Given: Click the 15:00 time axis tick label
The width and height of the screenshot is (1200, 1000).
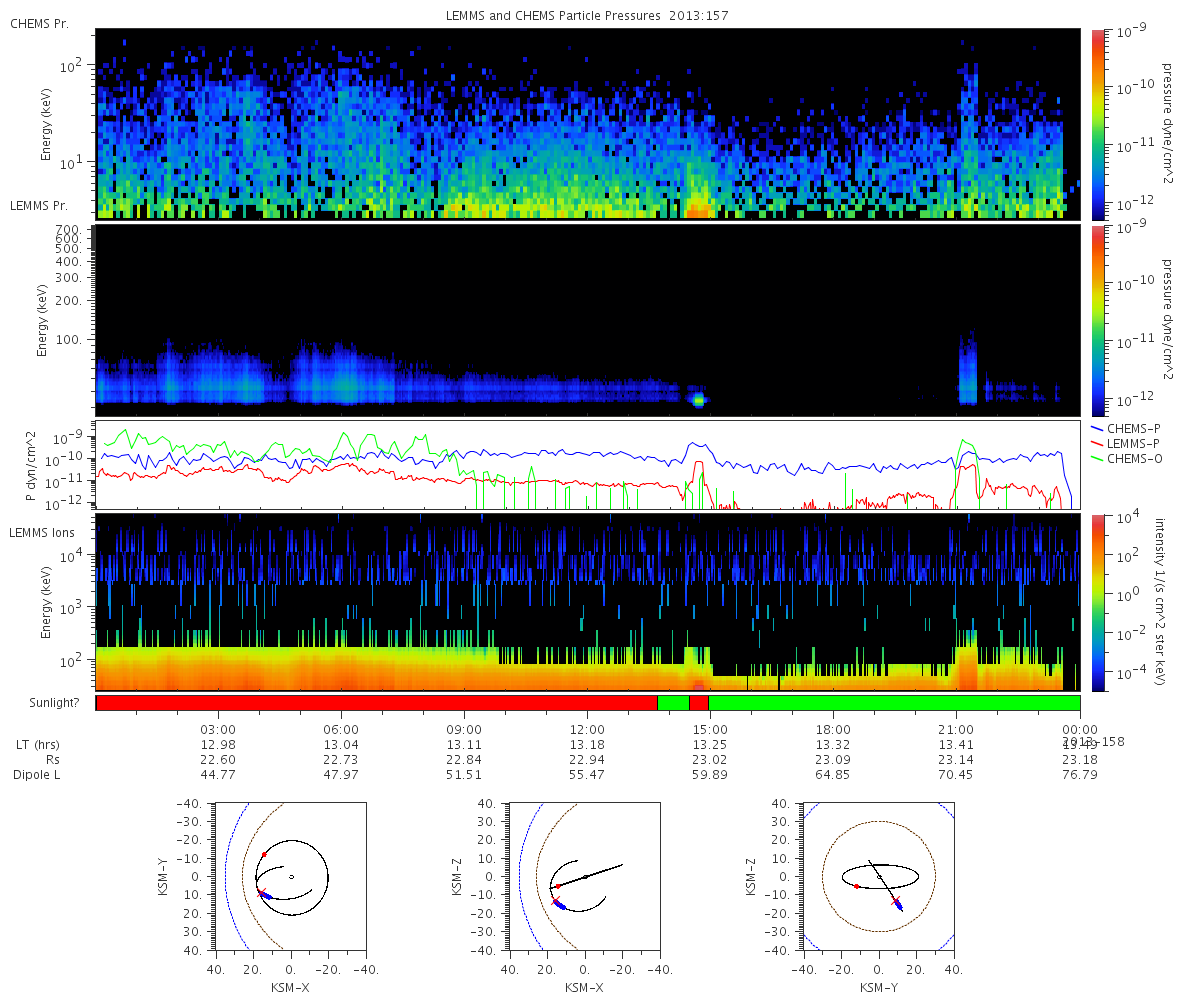Looking at the screenshot, I should click(x=710, y=729).
